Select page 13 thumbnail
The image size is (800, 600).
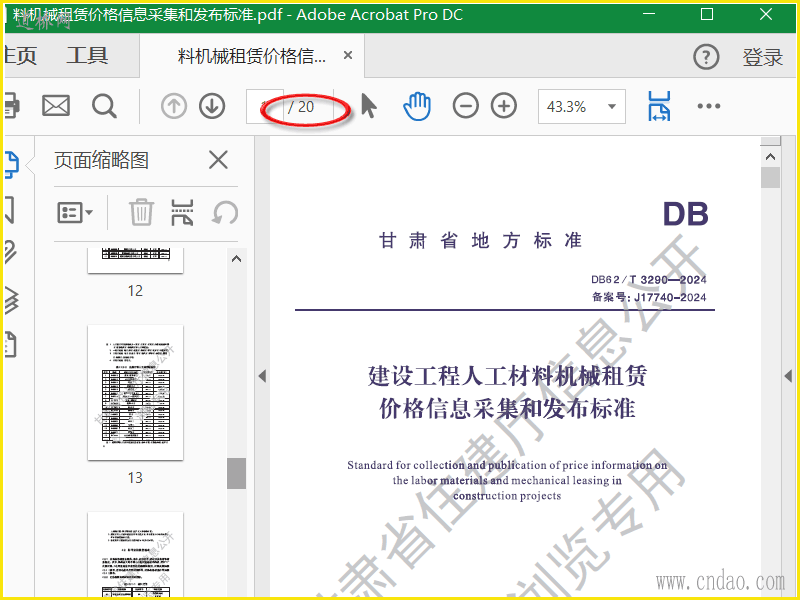click(x=135, y=392)
